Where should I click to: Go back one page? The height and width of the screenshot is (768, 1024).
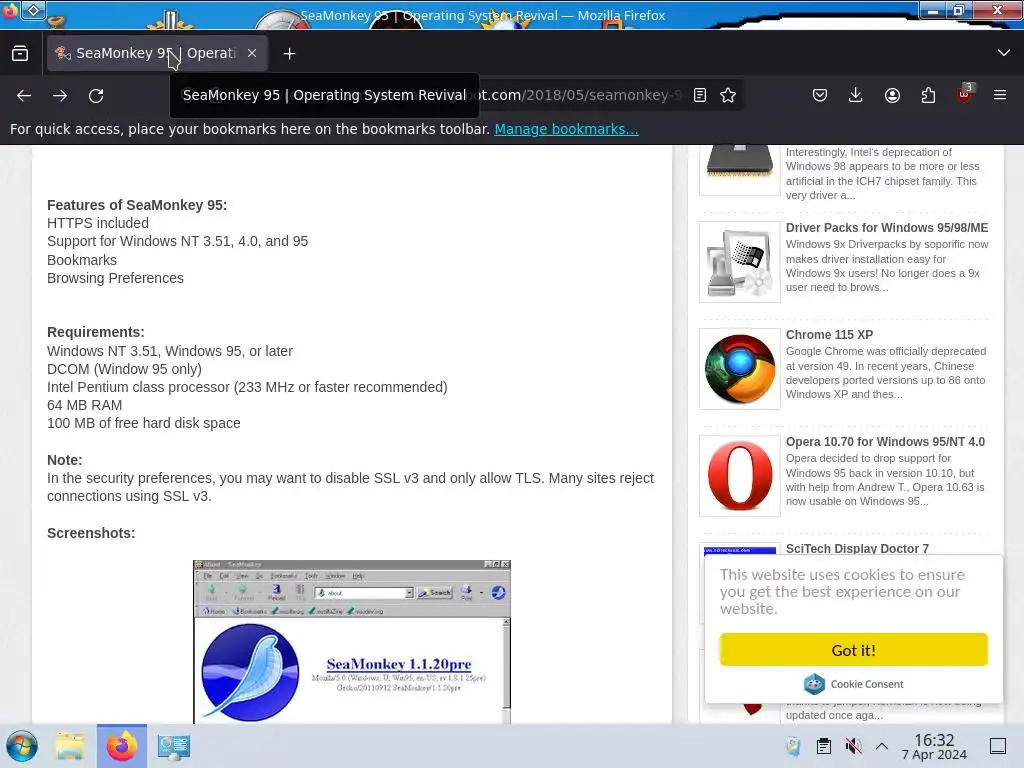tap(24, 95)
